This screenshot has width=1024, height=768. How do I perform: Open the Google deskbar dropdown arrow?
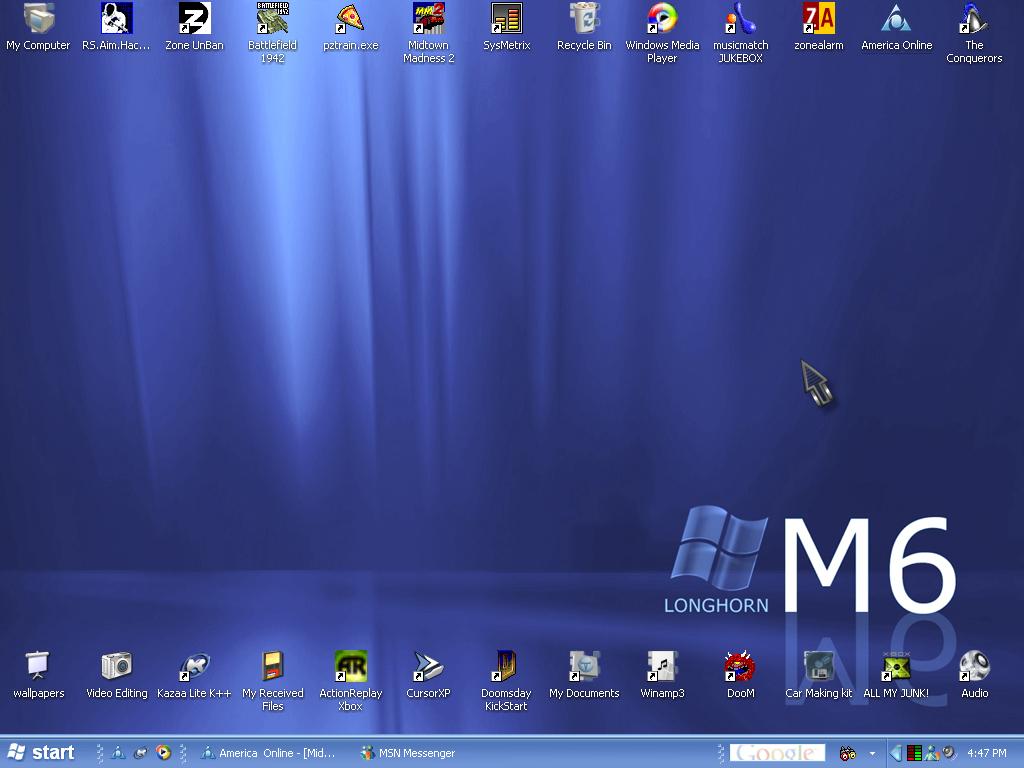[872, 753]
